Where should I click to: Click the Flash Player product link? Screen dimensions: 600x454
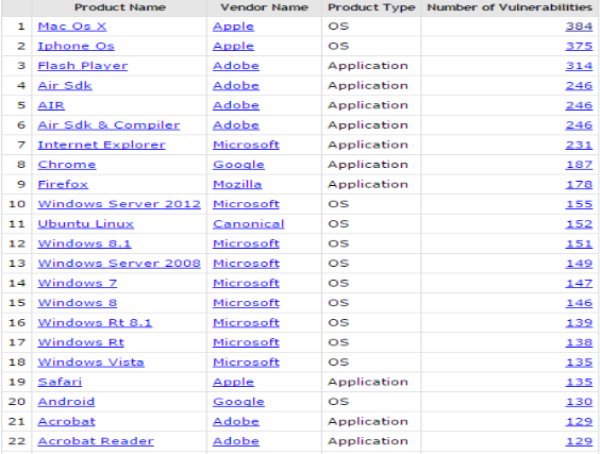coord(76,66)
